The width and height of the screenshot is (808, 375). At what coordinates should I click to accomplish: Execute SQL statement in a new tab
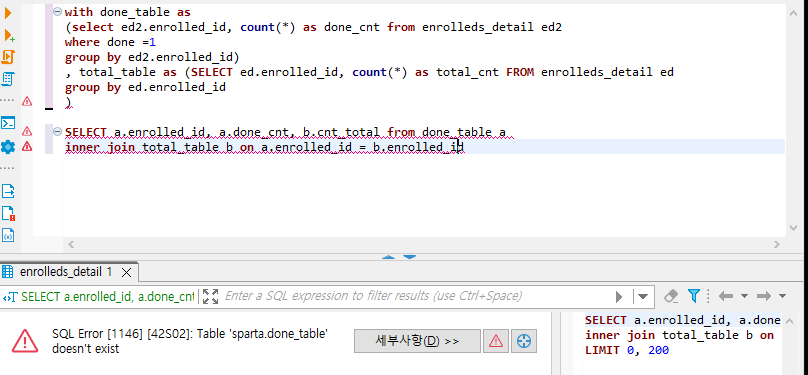pos(9,35)
